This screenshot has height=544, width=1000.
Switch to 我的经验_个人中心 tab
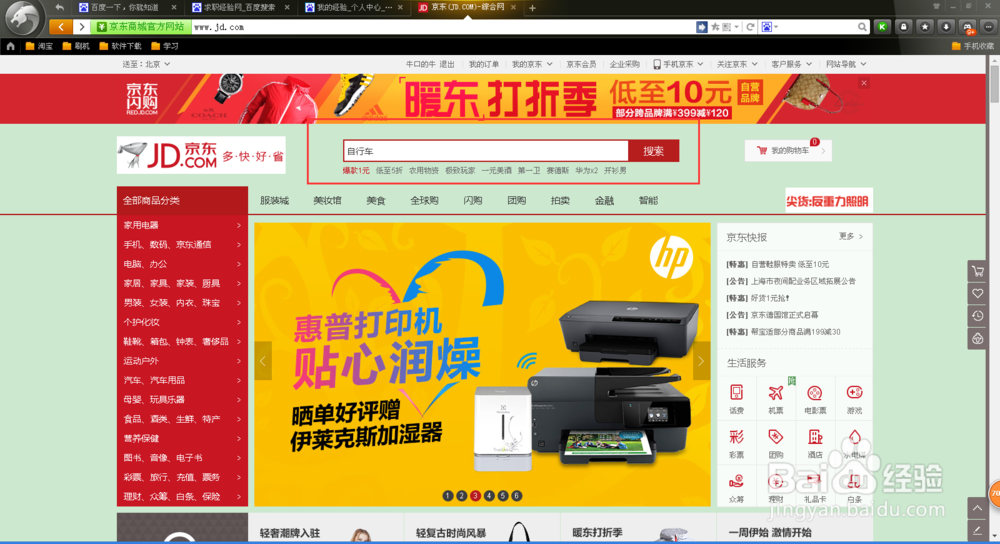pyautogui.click(x=355, y=8)
